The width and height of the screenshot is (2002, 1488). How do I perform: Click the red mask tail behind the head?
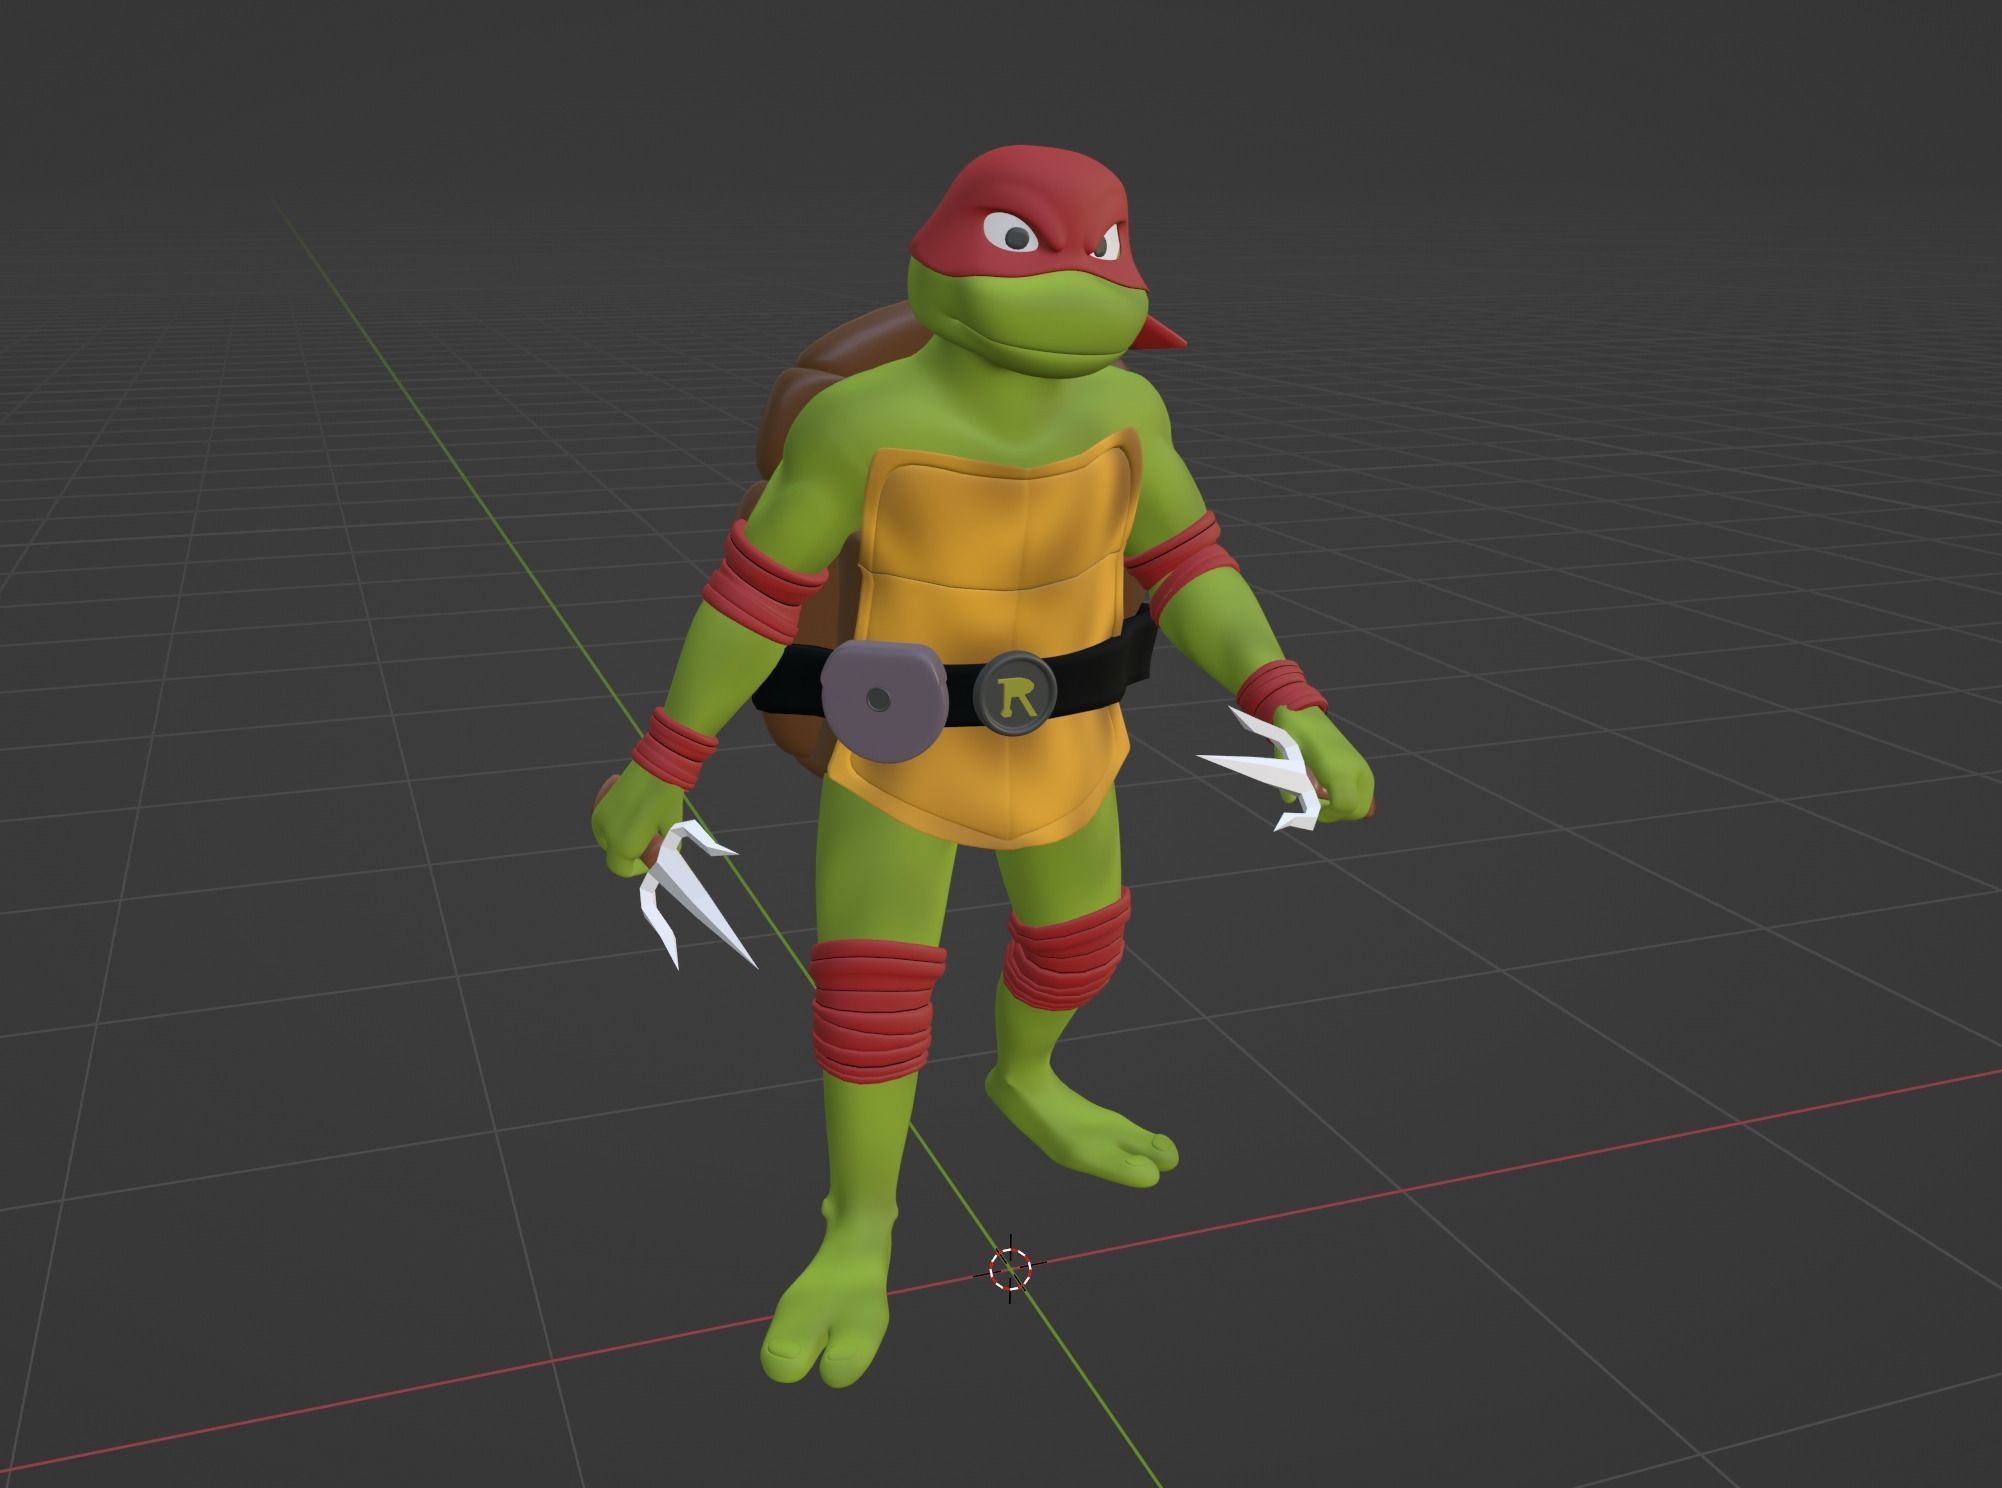(x=1158, y=334)
